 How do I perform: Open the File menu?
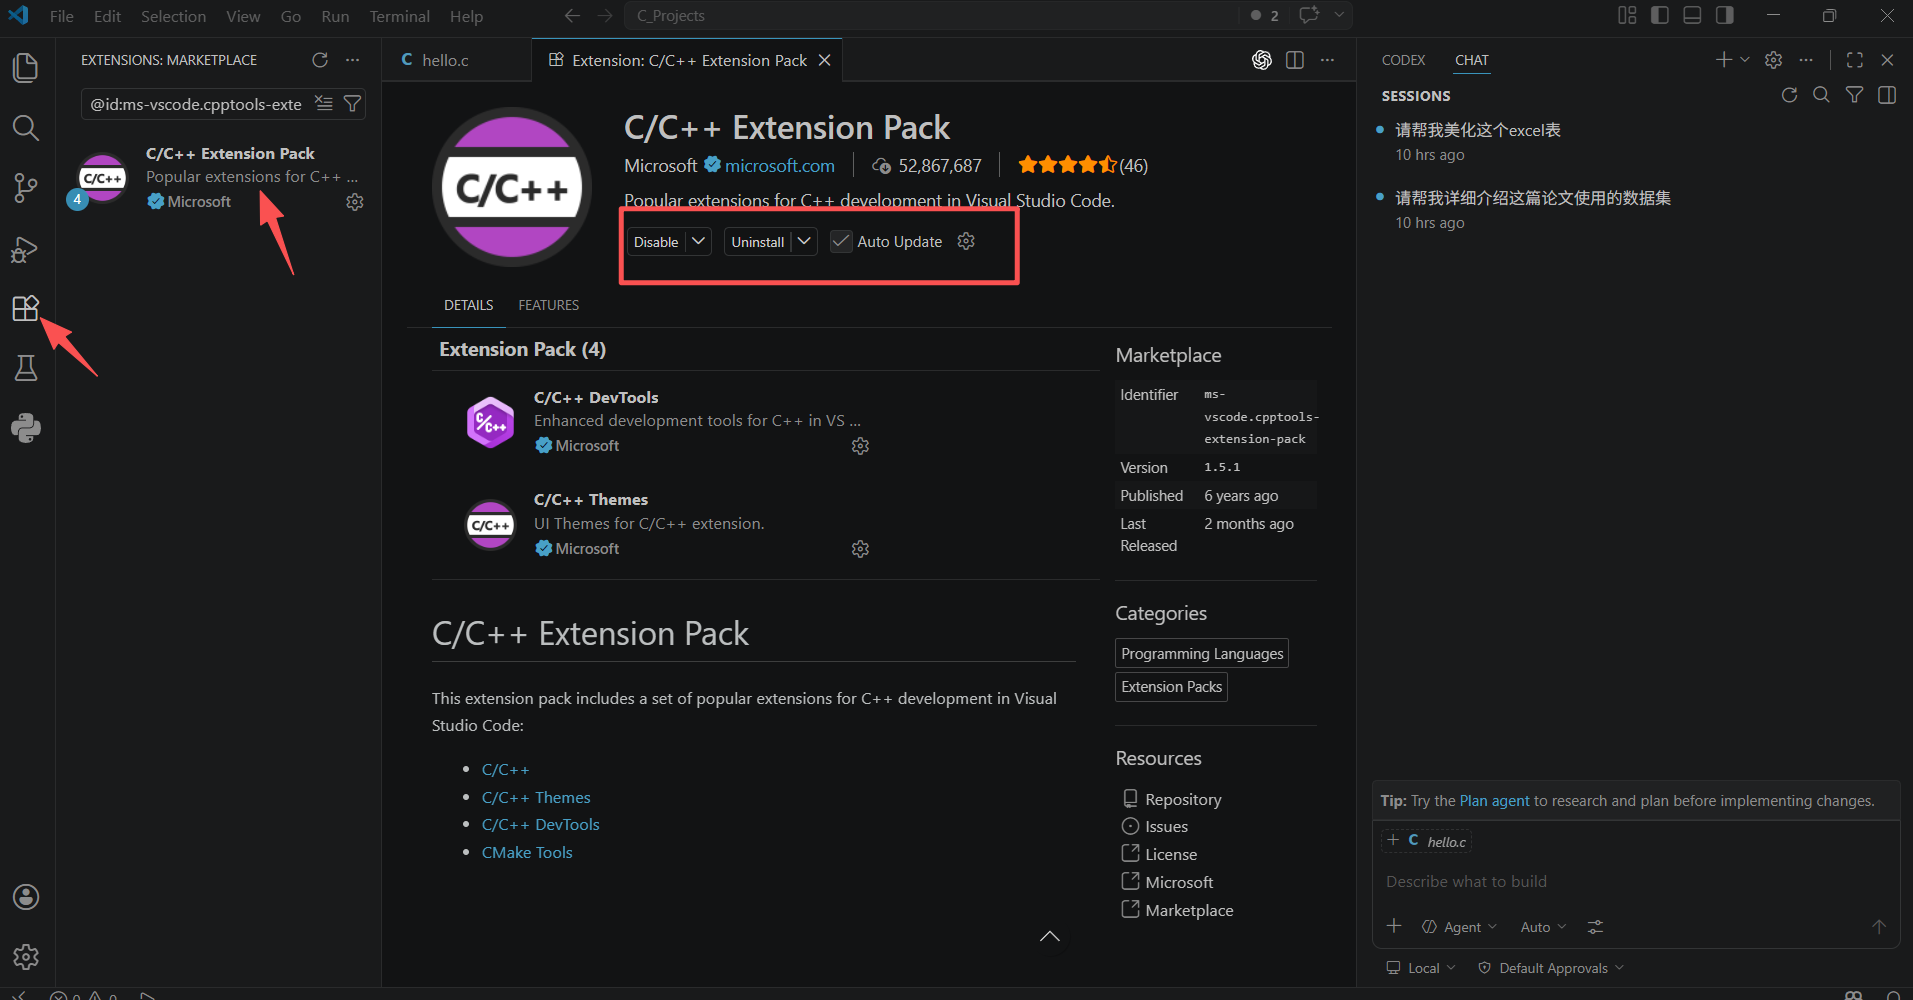click(61, 16)
